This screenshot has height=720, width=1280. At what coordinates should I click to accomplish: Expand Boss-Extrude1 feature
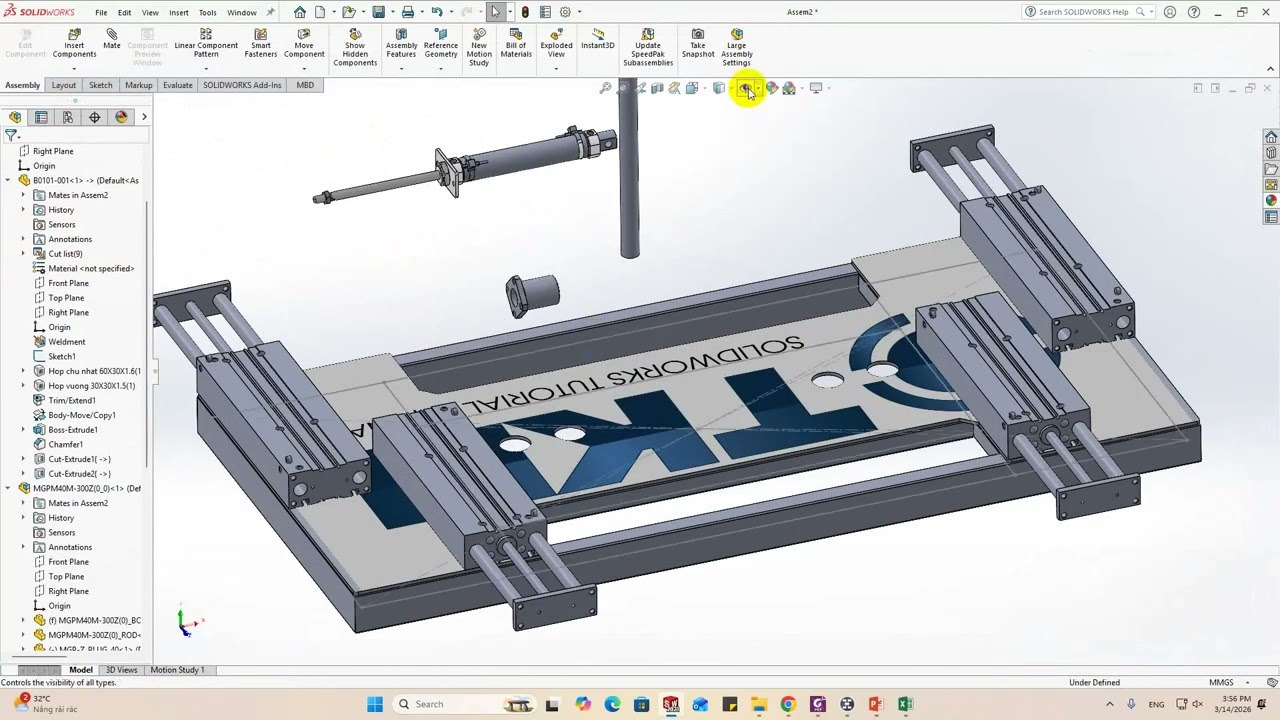[x=24, y=429]
